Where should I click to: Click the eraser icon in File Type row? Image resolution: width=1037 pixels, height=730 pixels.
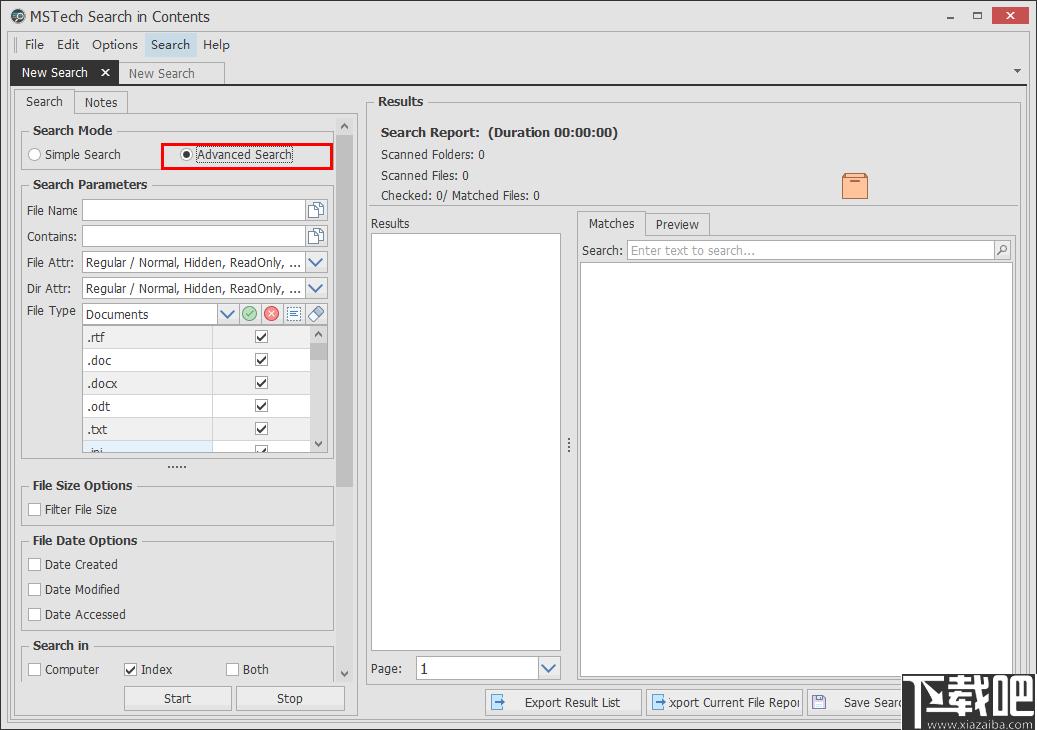[316, 314]
